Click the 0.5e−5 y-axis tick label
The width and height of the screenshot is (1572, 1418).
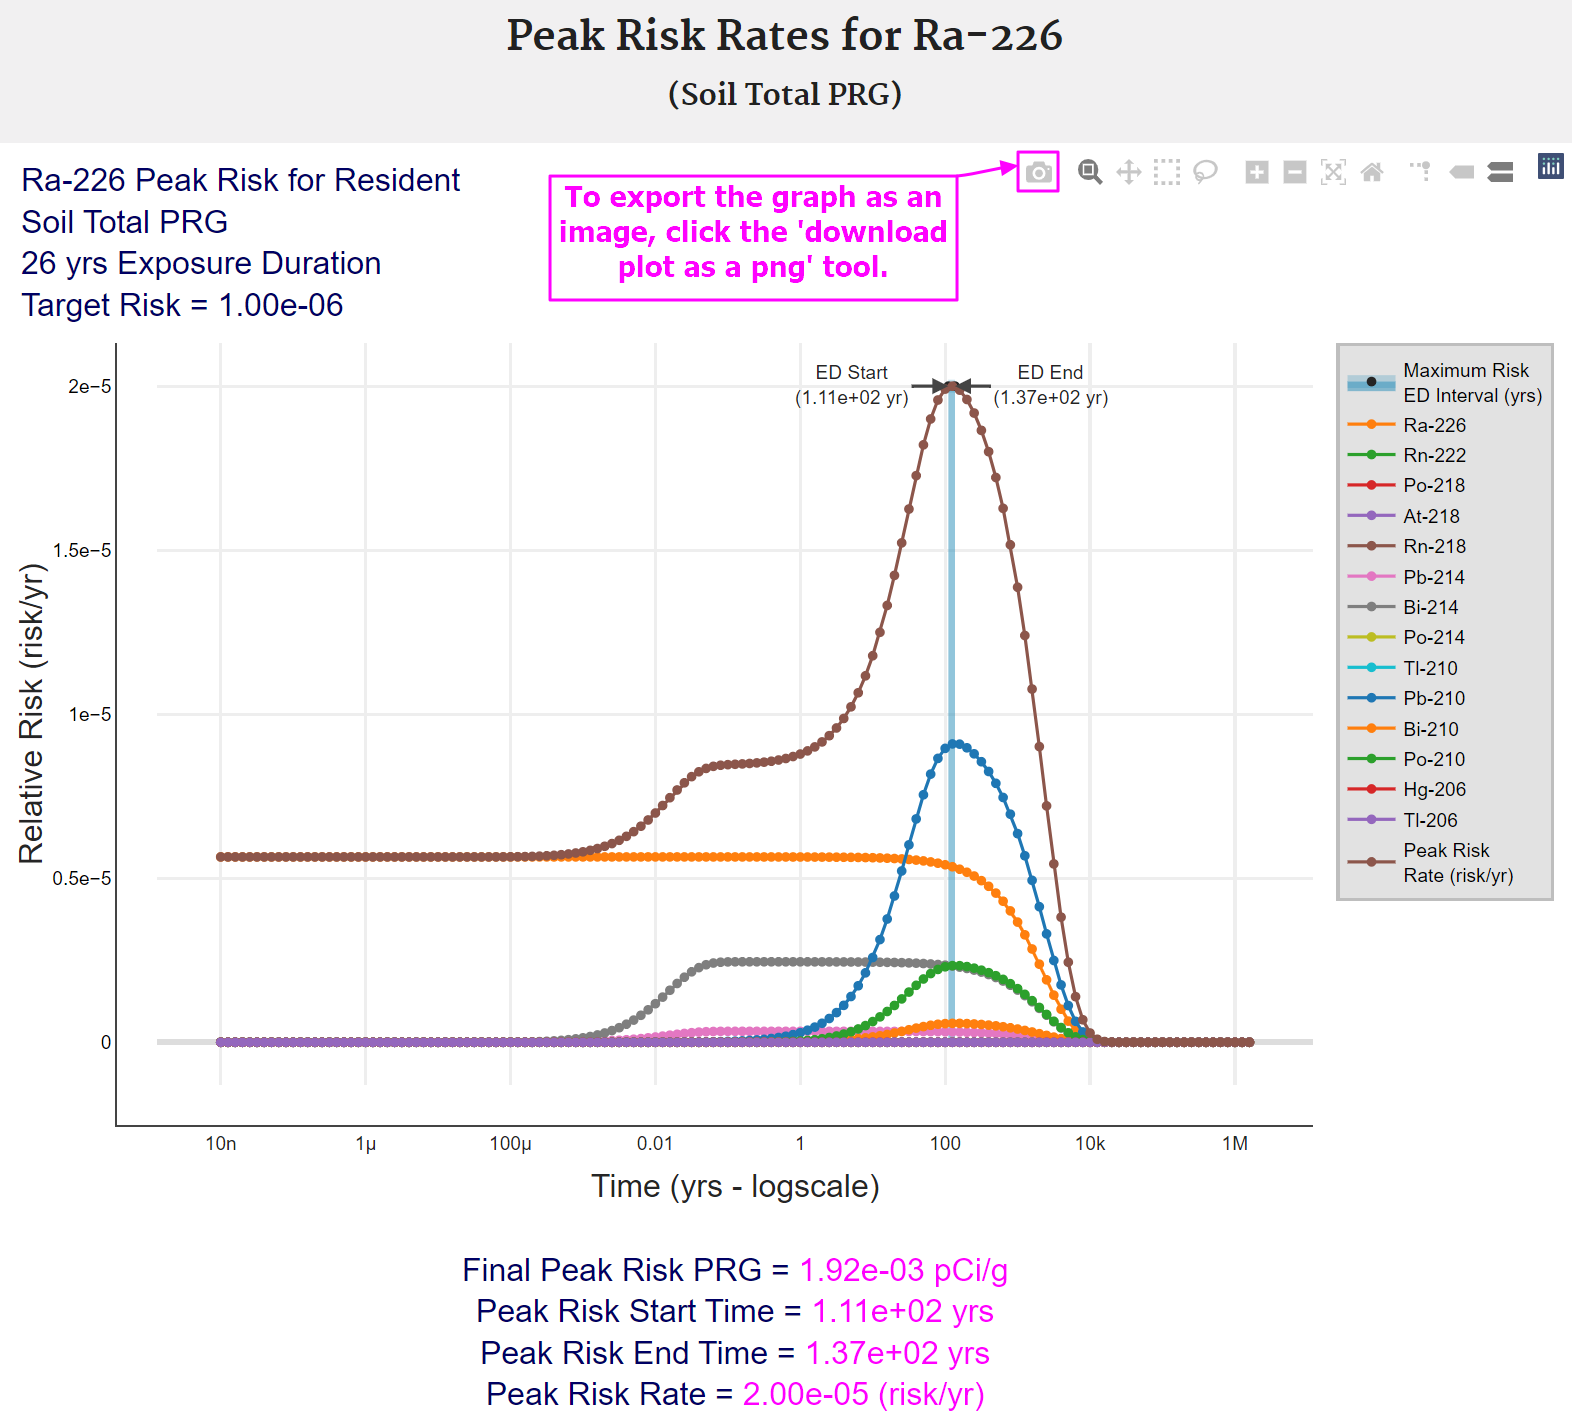[x=82, y=879]
